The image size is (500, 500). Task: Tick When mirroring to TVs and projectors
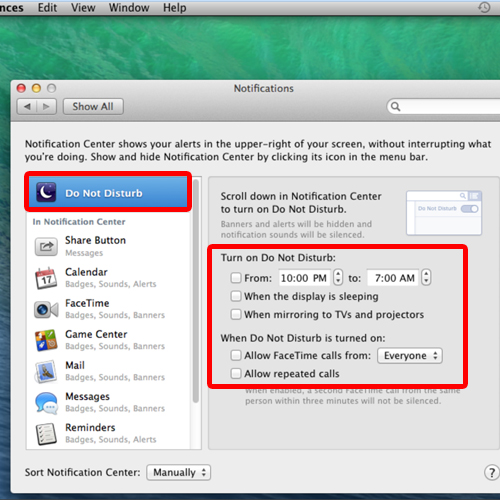(x=236, y=314)
